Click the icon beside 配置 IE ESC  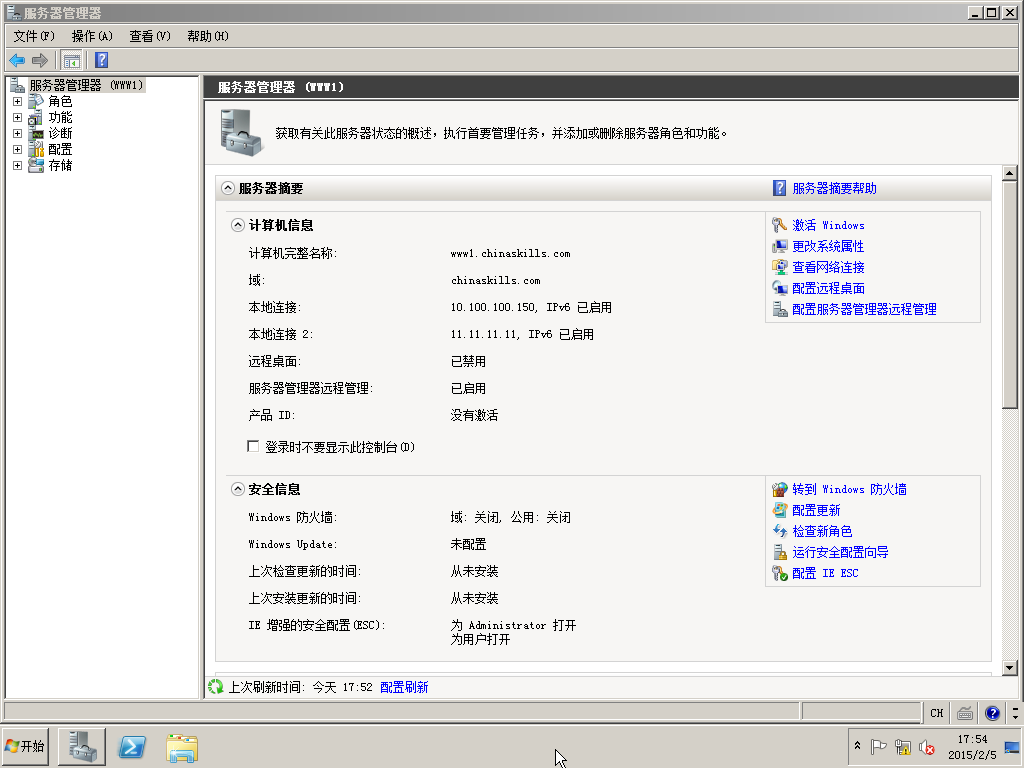point(779,573)
